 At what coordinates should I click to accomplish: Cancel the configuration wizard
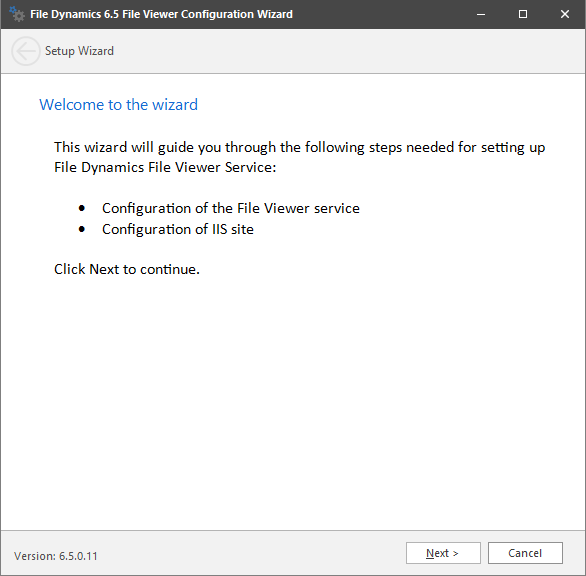tap(525, 553)
